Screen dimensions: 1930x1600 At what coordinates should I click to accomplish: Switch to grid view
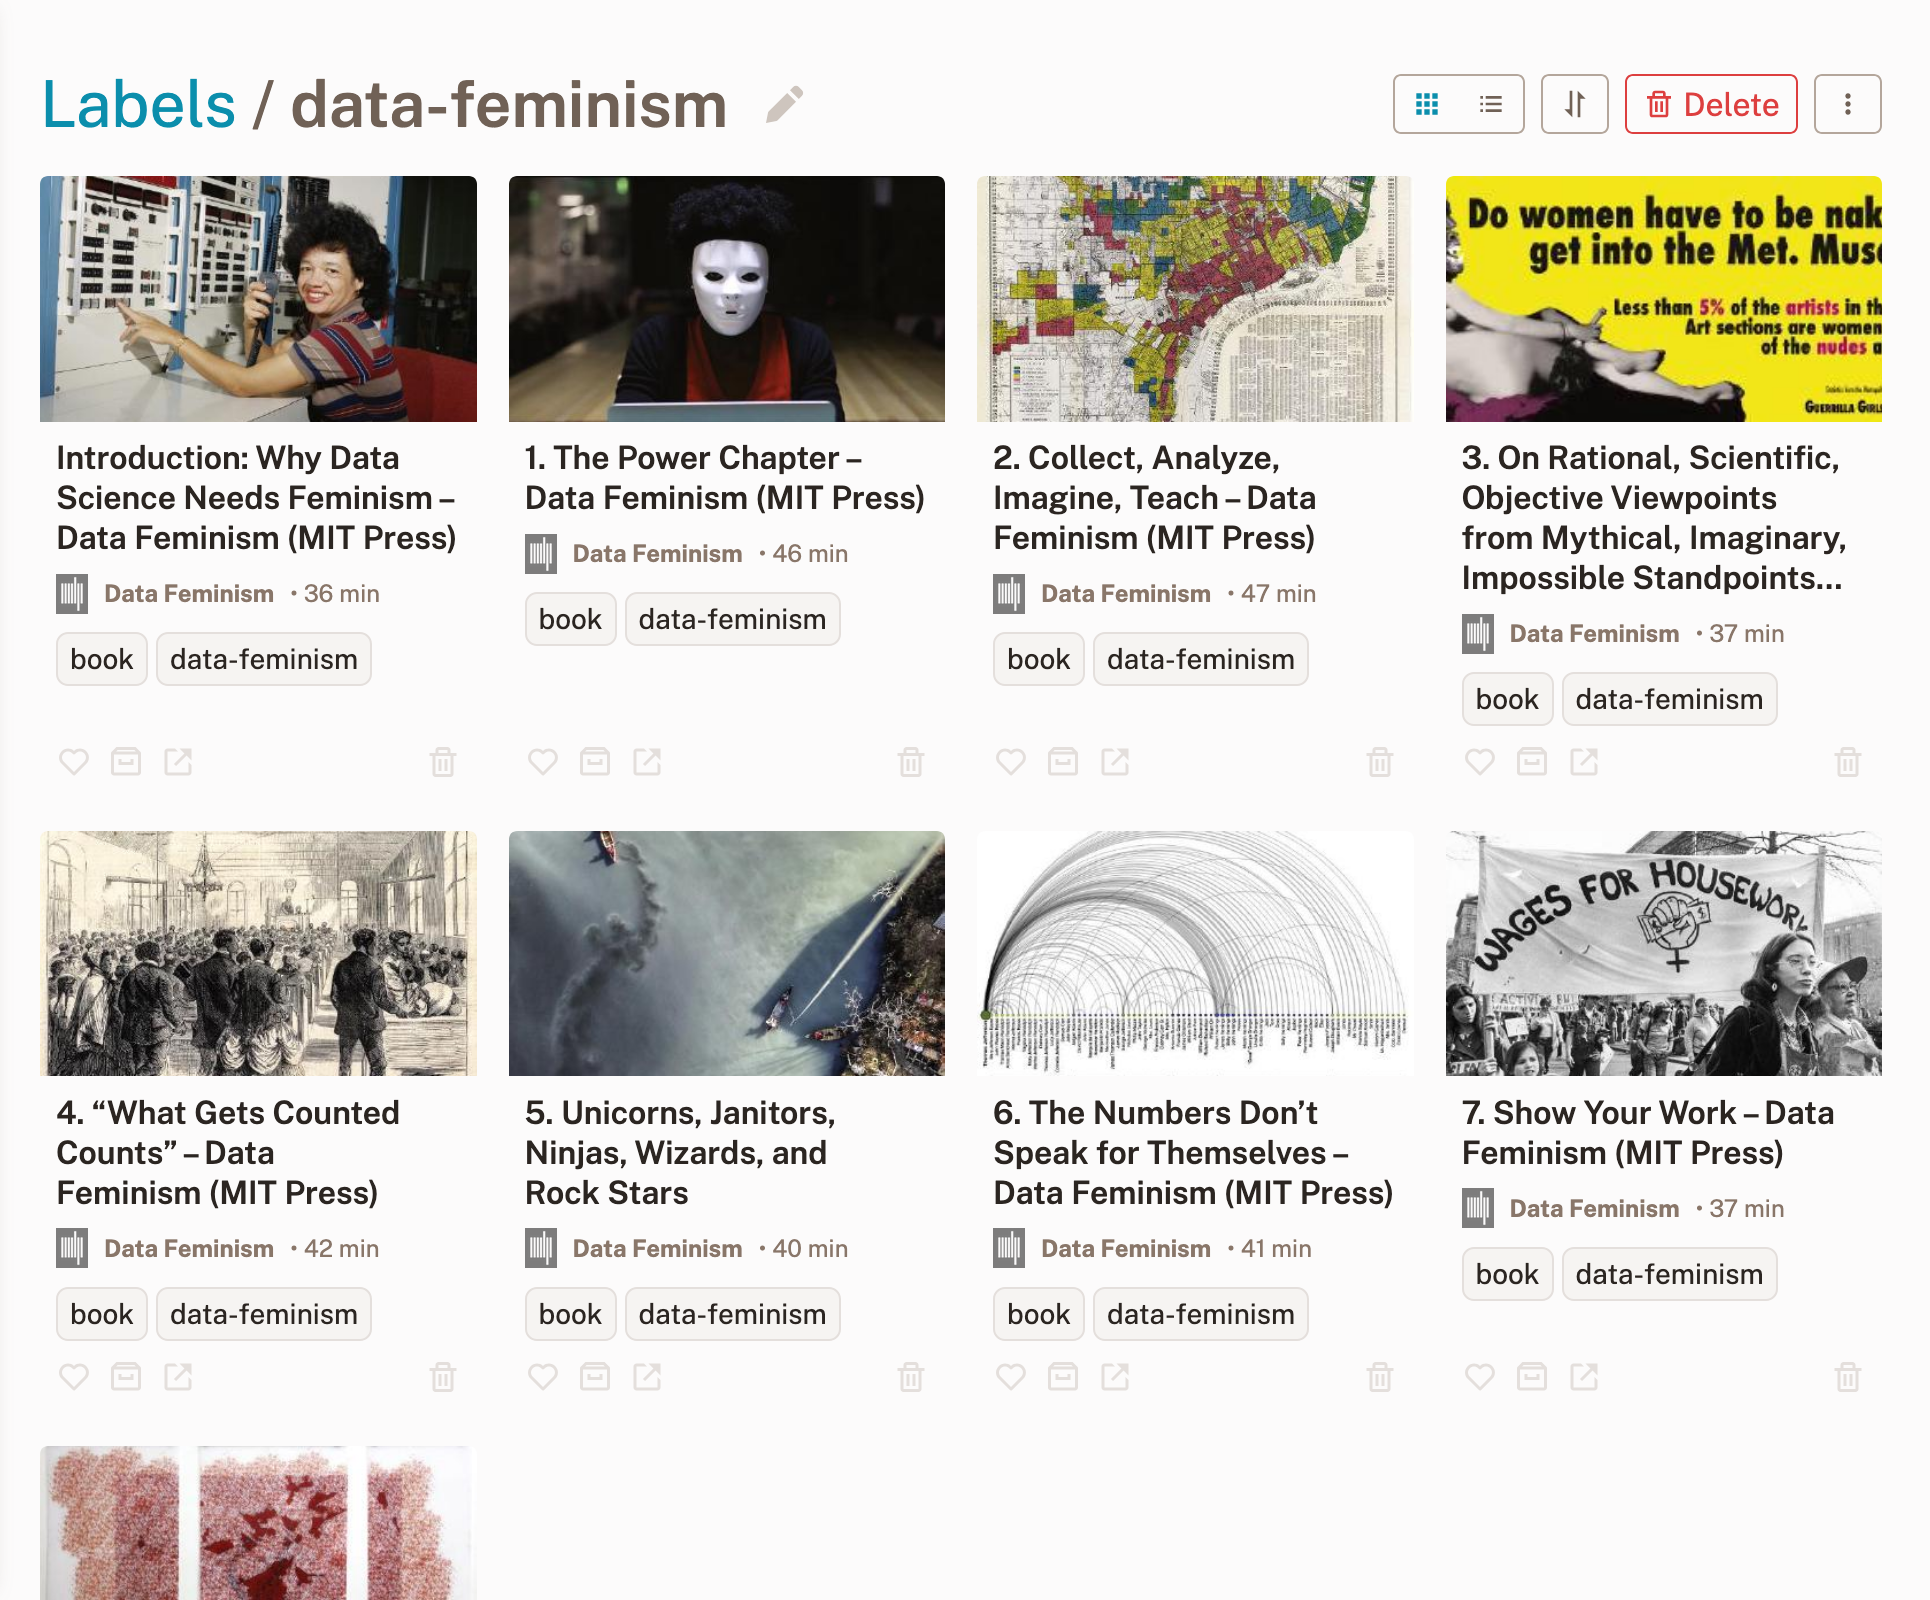click(x=1427, y=104)
